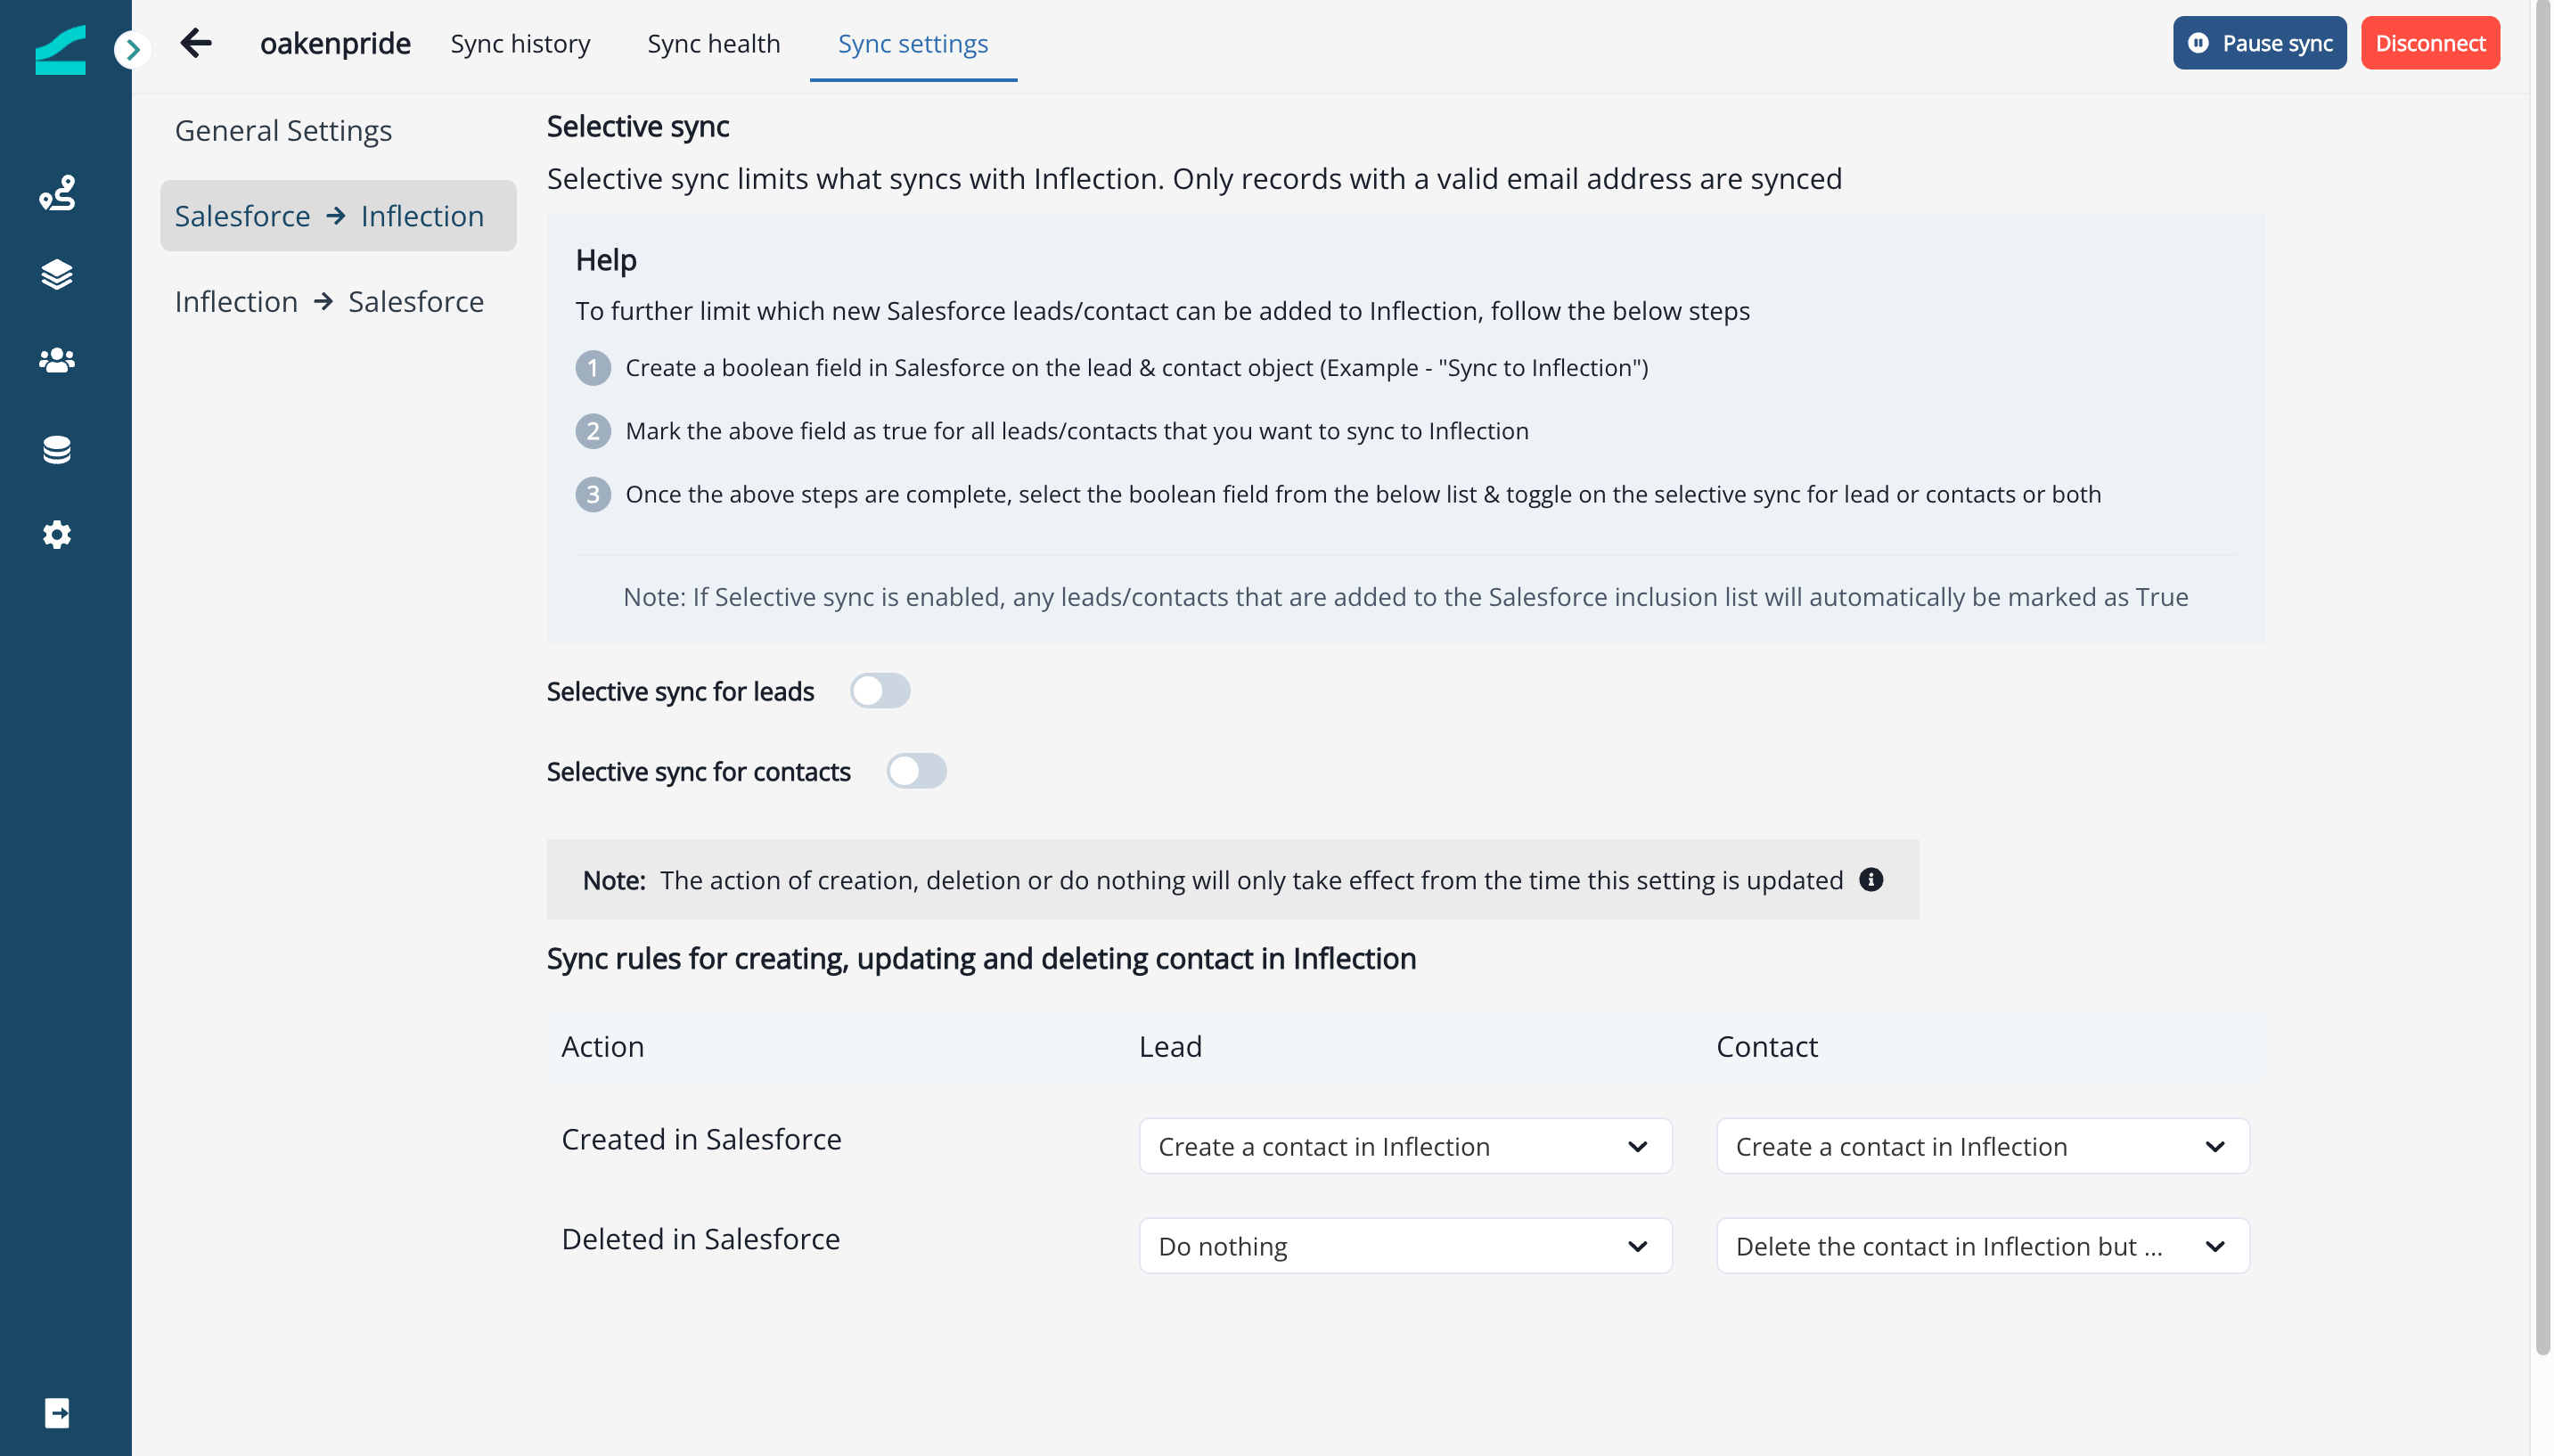Viewport: 2554px width, 1456px height.
Task: Switch to the Sync history tab
Action: pyautogui.click(x=520, y=44)
